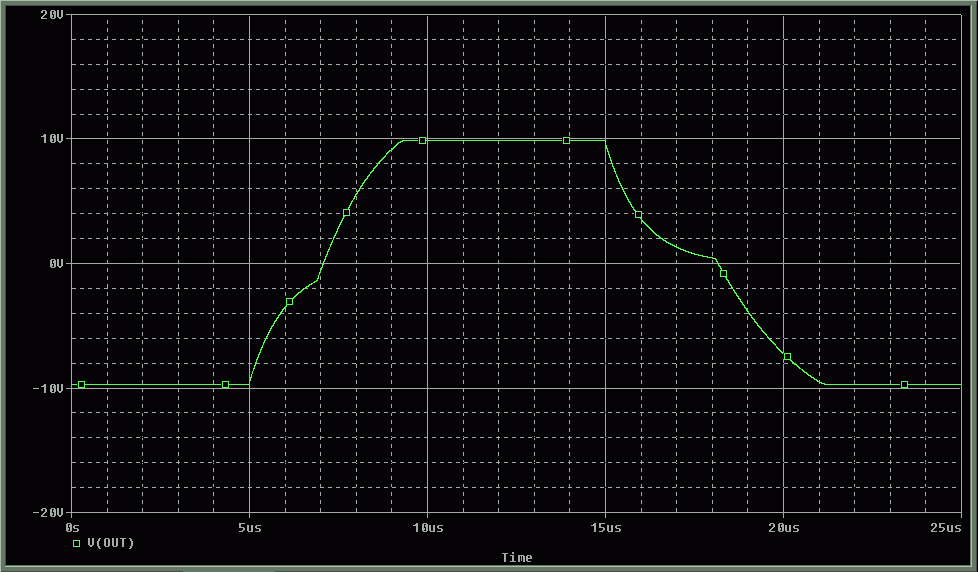The height and width of the screenshot is (572, 978).
Task: Click the rising-edge marker near -3V
Action: [289, 301]
